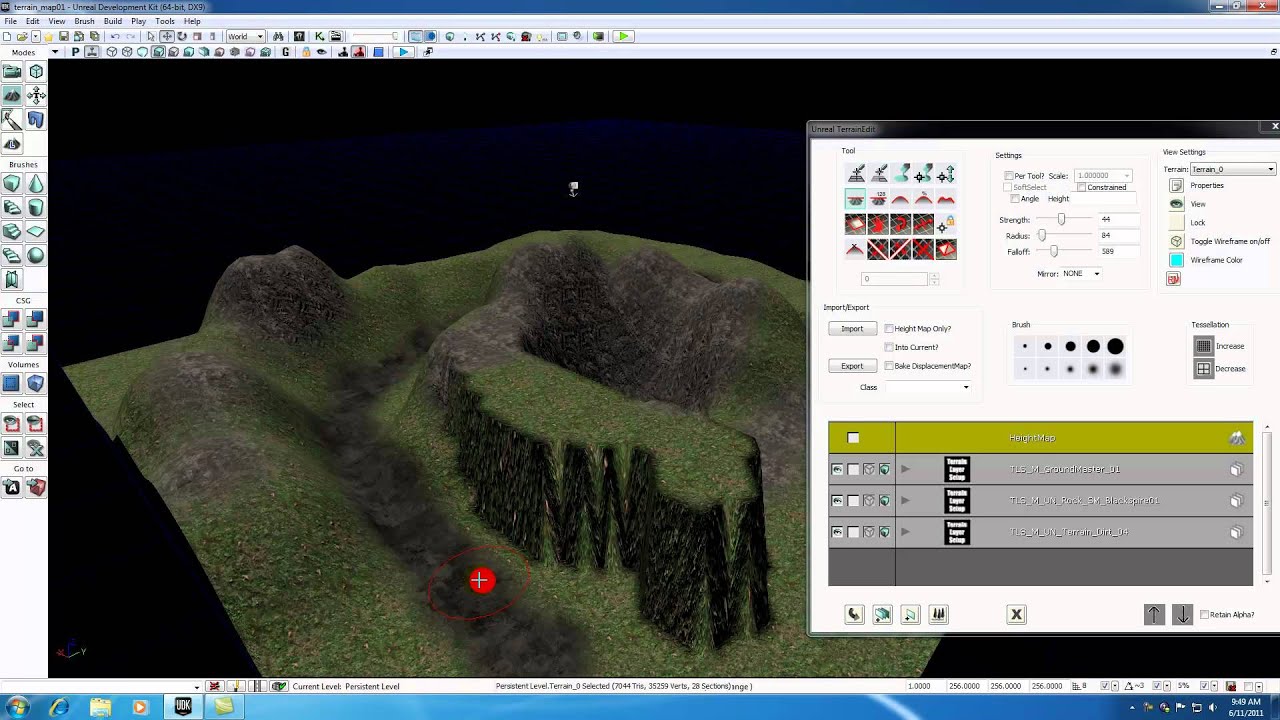Enable Bake DisplacementMap checkbox

(889, 366)
